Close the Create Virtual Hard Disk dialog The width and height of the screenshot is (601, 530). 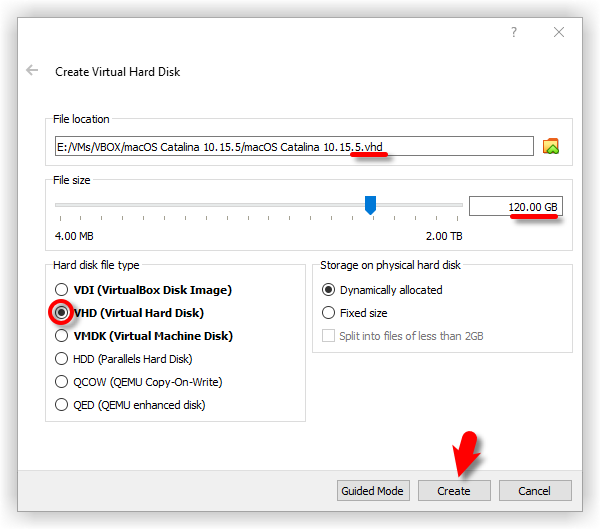click(x=560, y=32)
